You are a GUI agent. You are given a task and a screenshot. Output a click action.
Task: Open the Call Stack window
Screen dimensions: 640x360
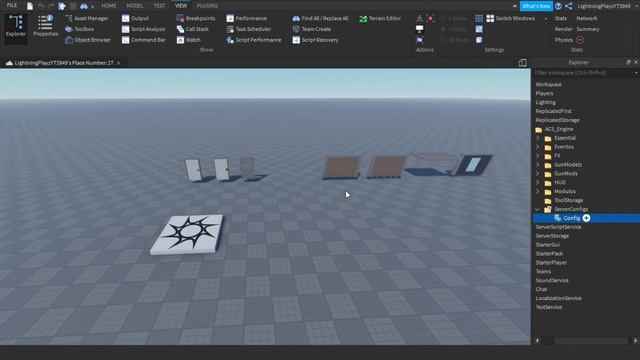(192, 29)
